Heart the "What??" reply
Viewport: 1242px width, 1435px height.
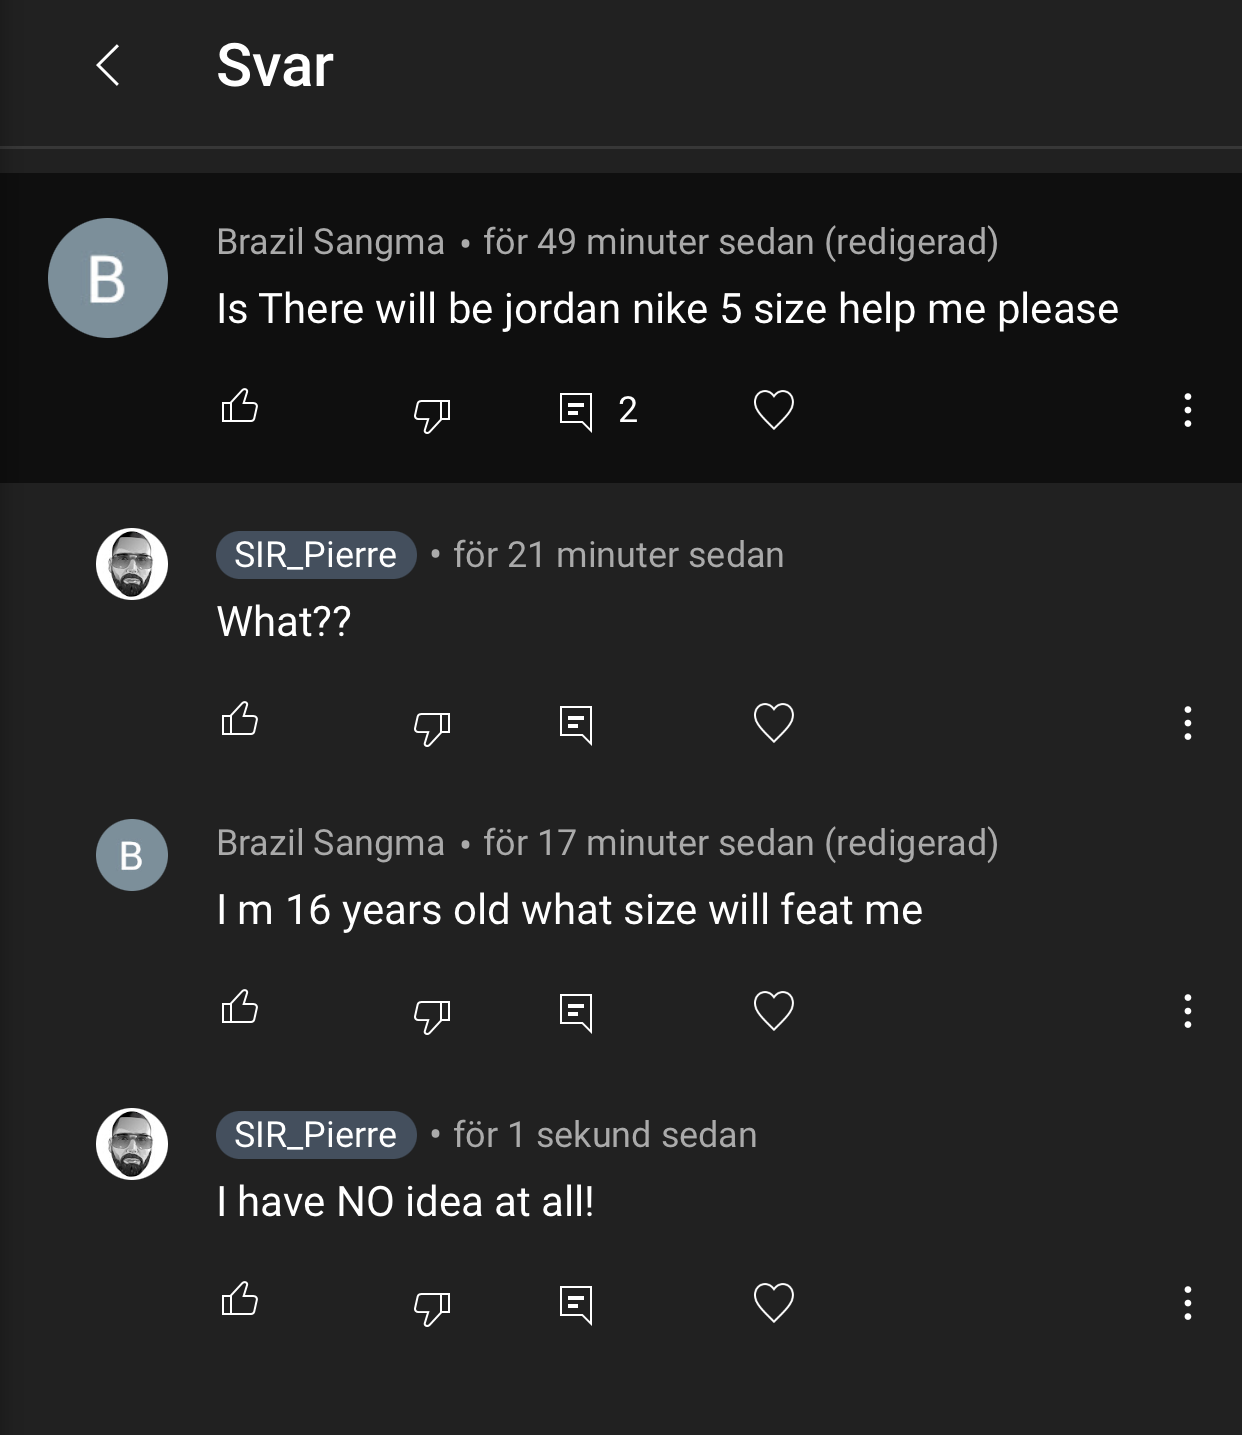pyautogui.click(x=773, y=723)
